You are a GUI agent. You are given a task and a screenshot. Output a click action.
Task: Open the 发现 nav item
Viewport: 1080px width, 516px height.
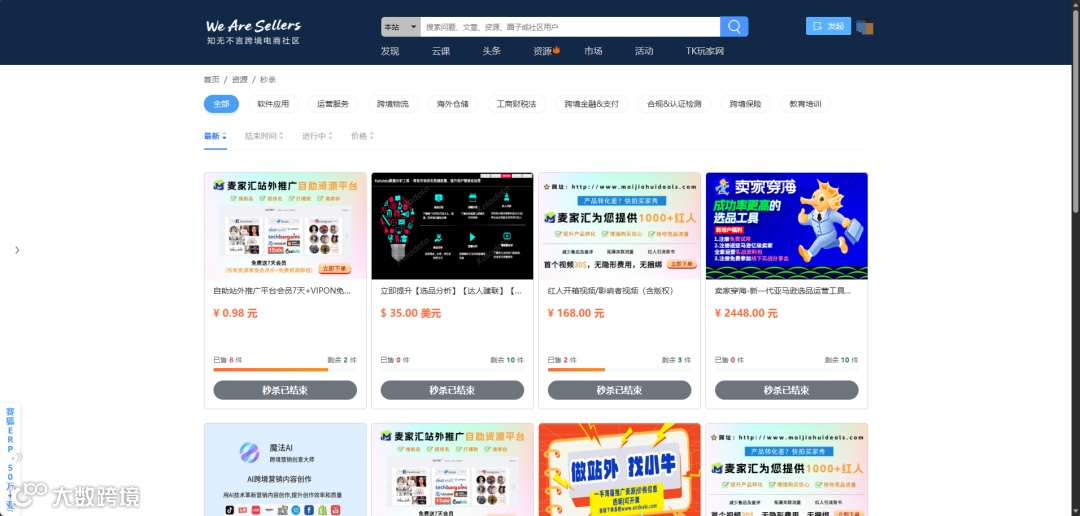pos(390,51)
